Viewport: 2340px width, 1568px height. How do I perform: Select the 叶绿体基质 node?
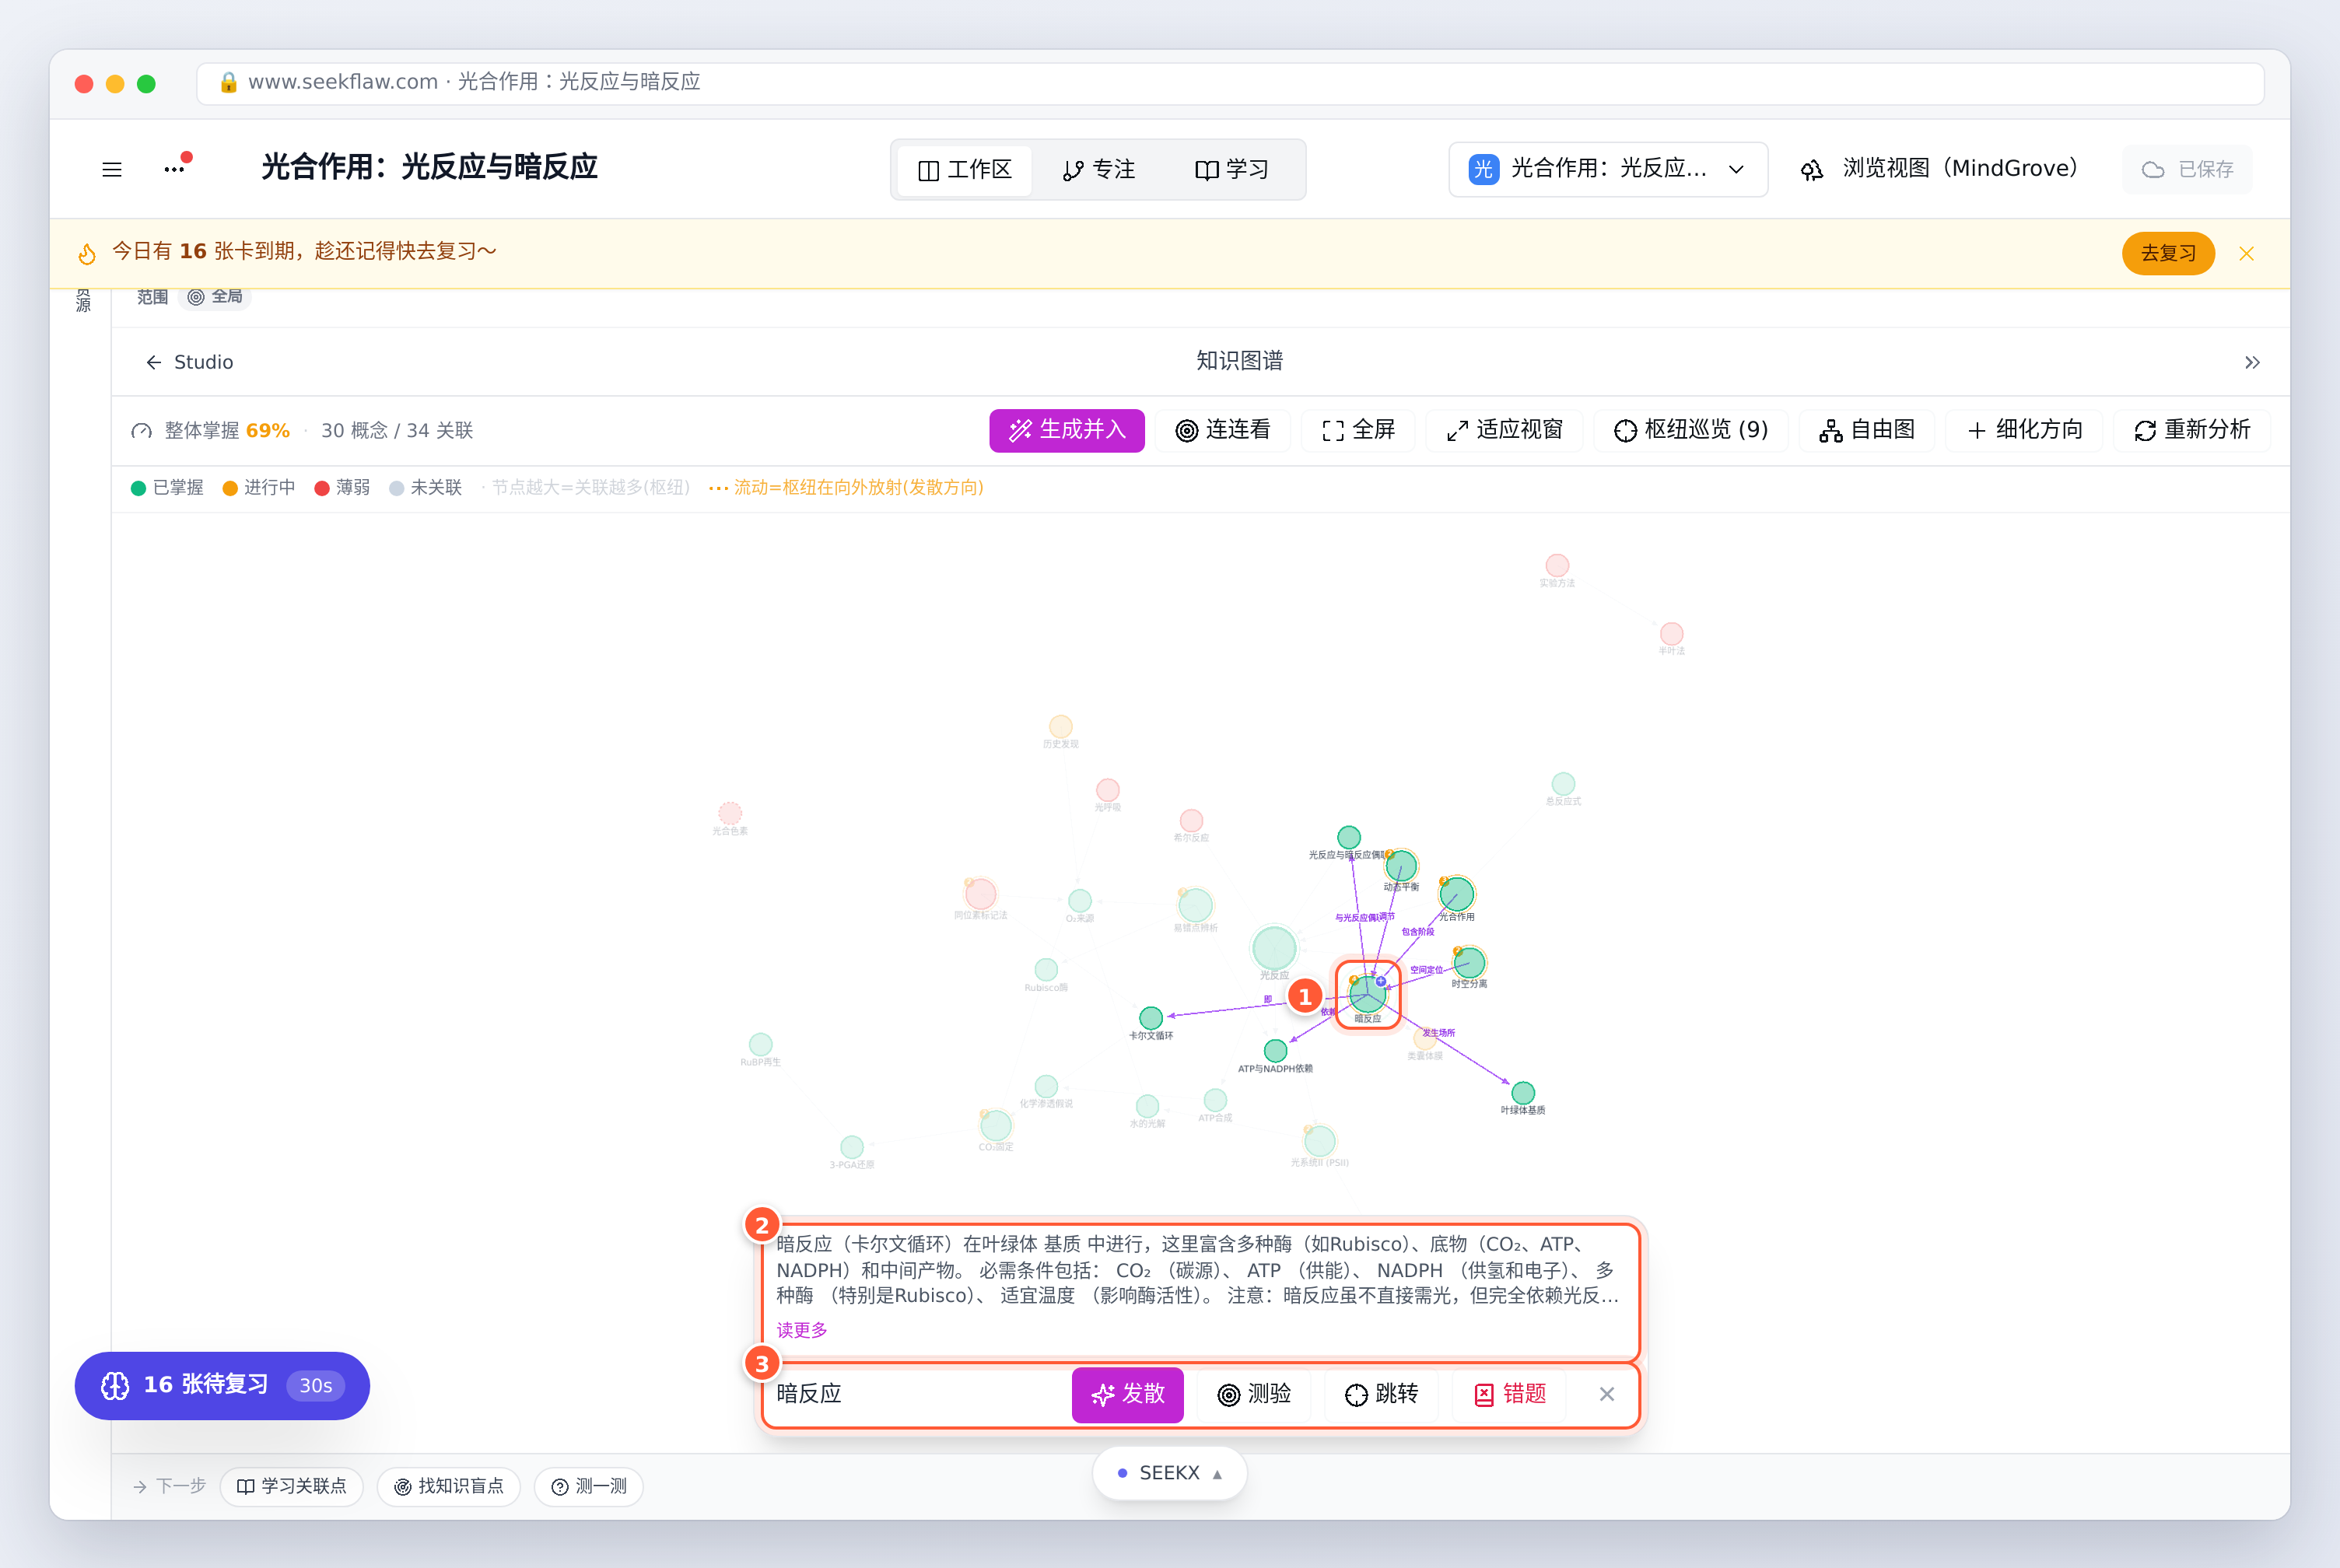click(1523, 1093)
